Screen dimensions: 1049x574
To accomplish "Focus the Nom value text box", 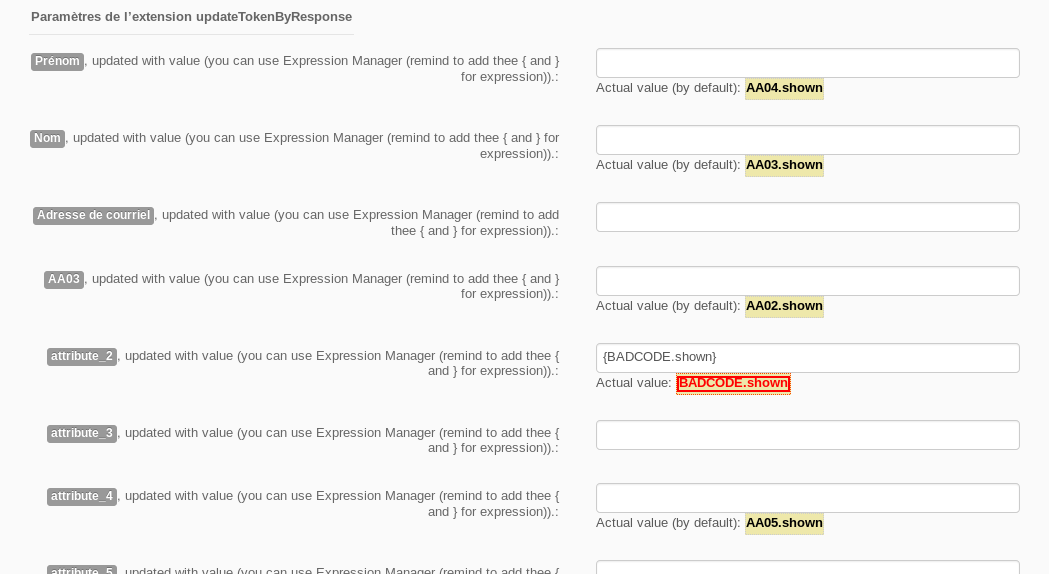I will pyautogui.click(x=807, y=140).
